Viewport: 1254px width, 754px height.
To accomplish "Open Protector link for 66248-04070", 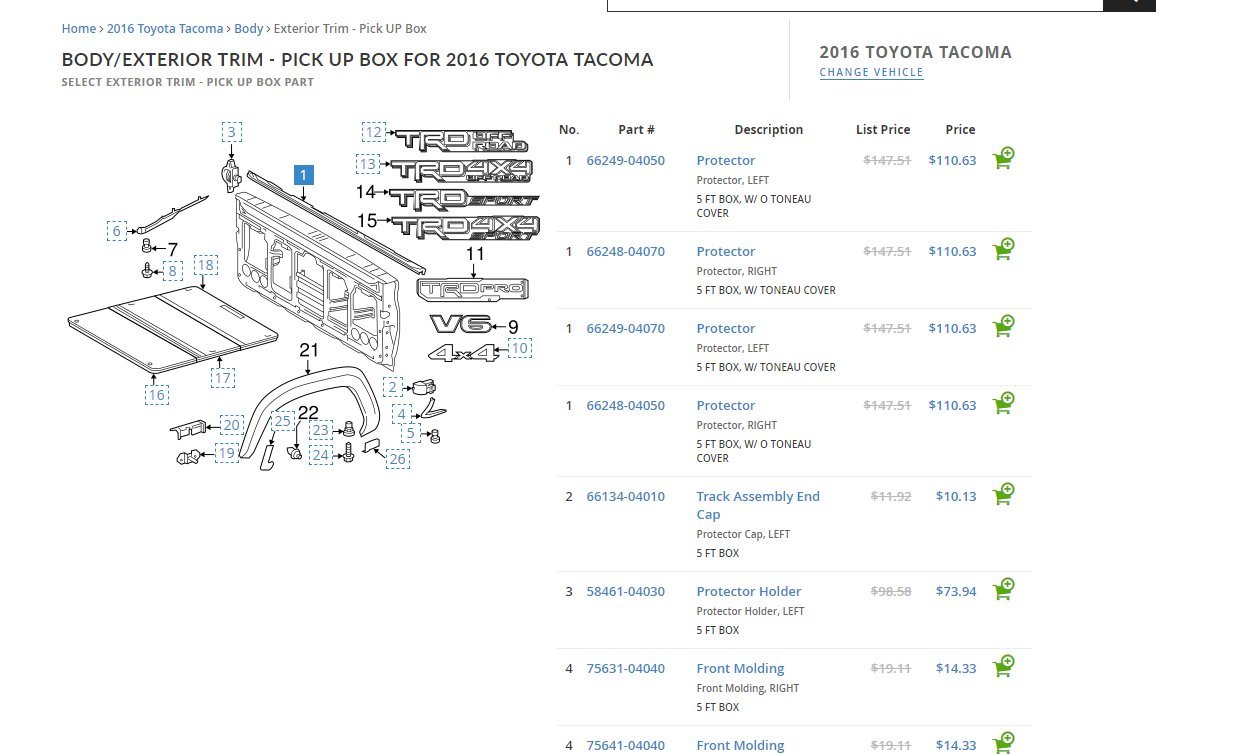I will pos(726,251).
